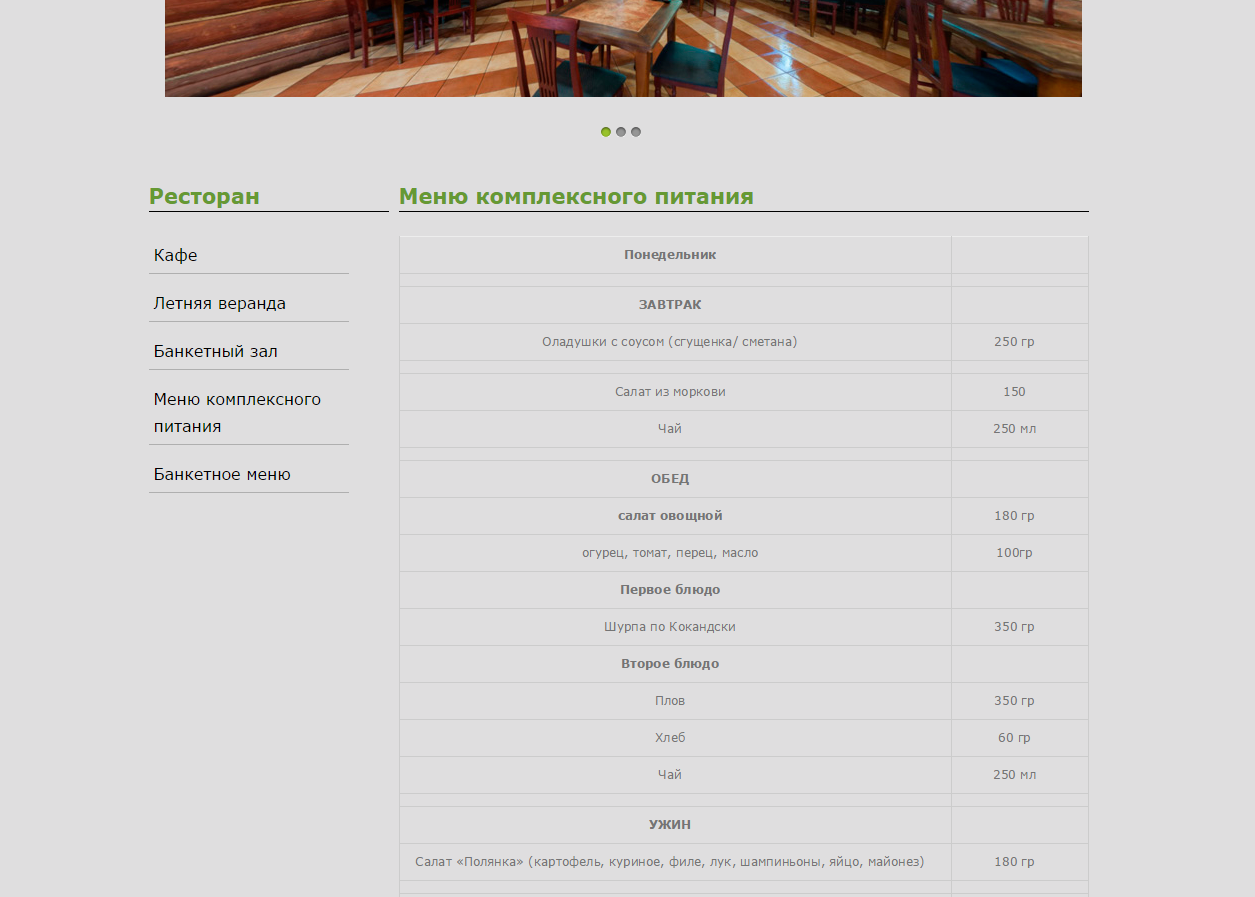Open the Банкетное меню page
This screenshot has height=897, width=1255.
click(x=222, y=474)
